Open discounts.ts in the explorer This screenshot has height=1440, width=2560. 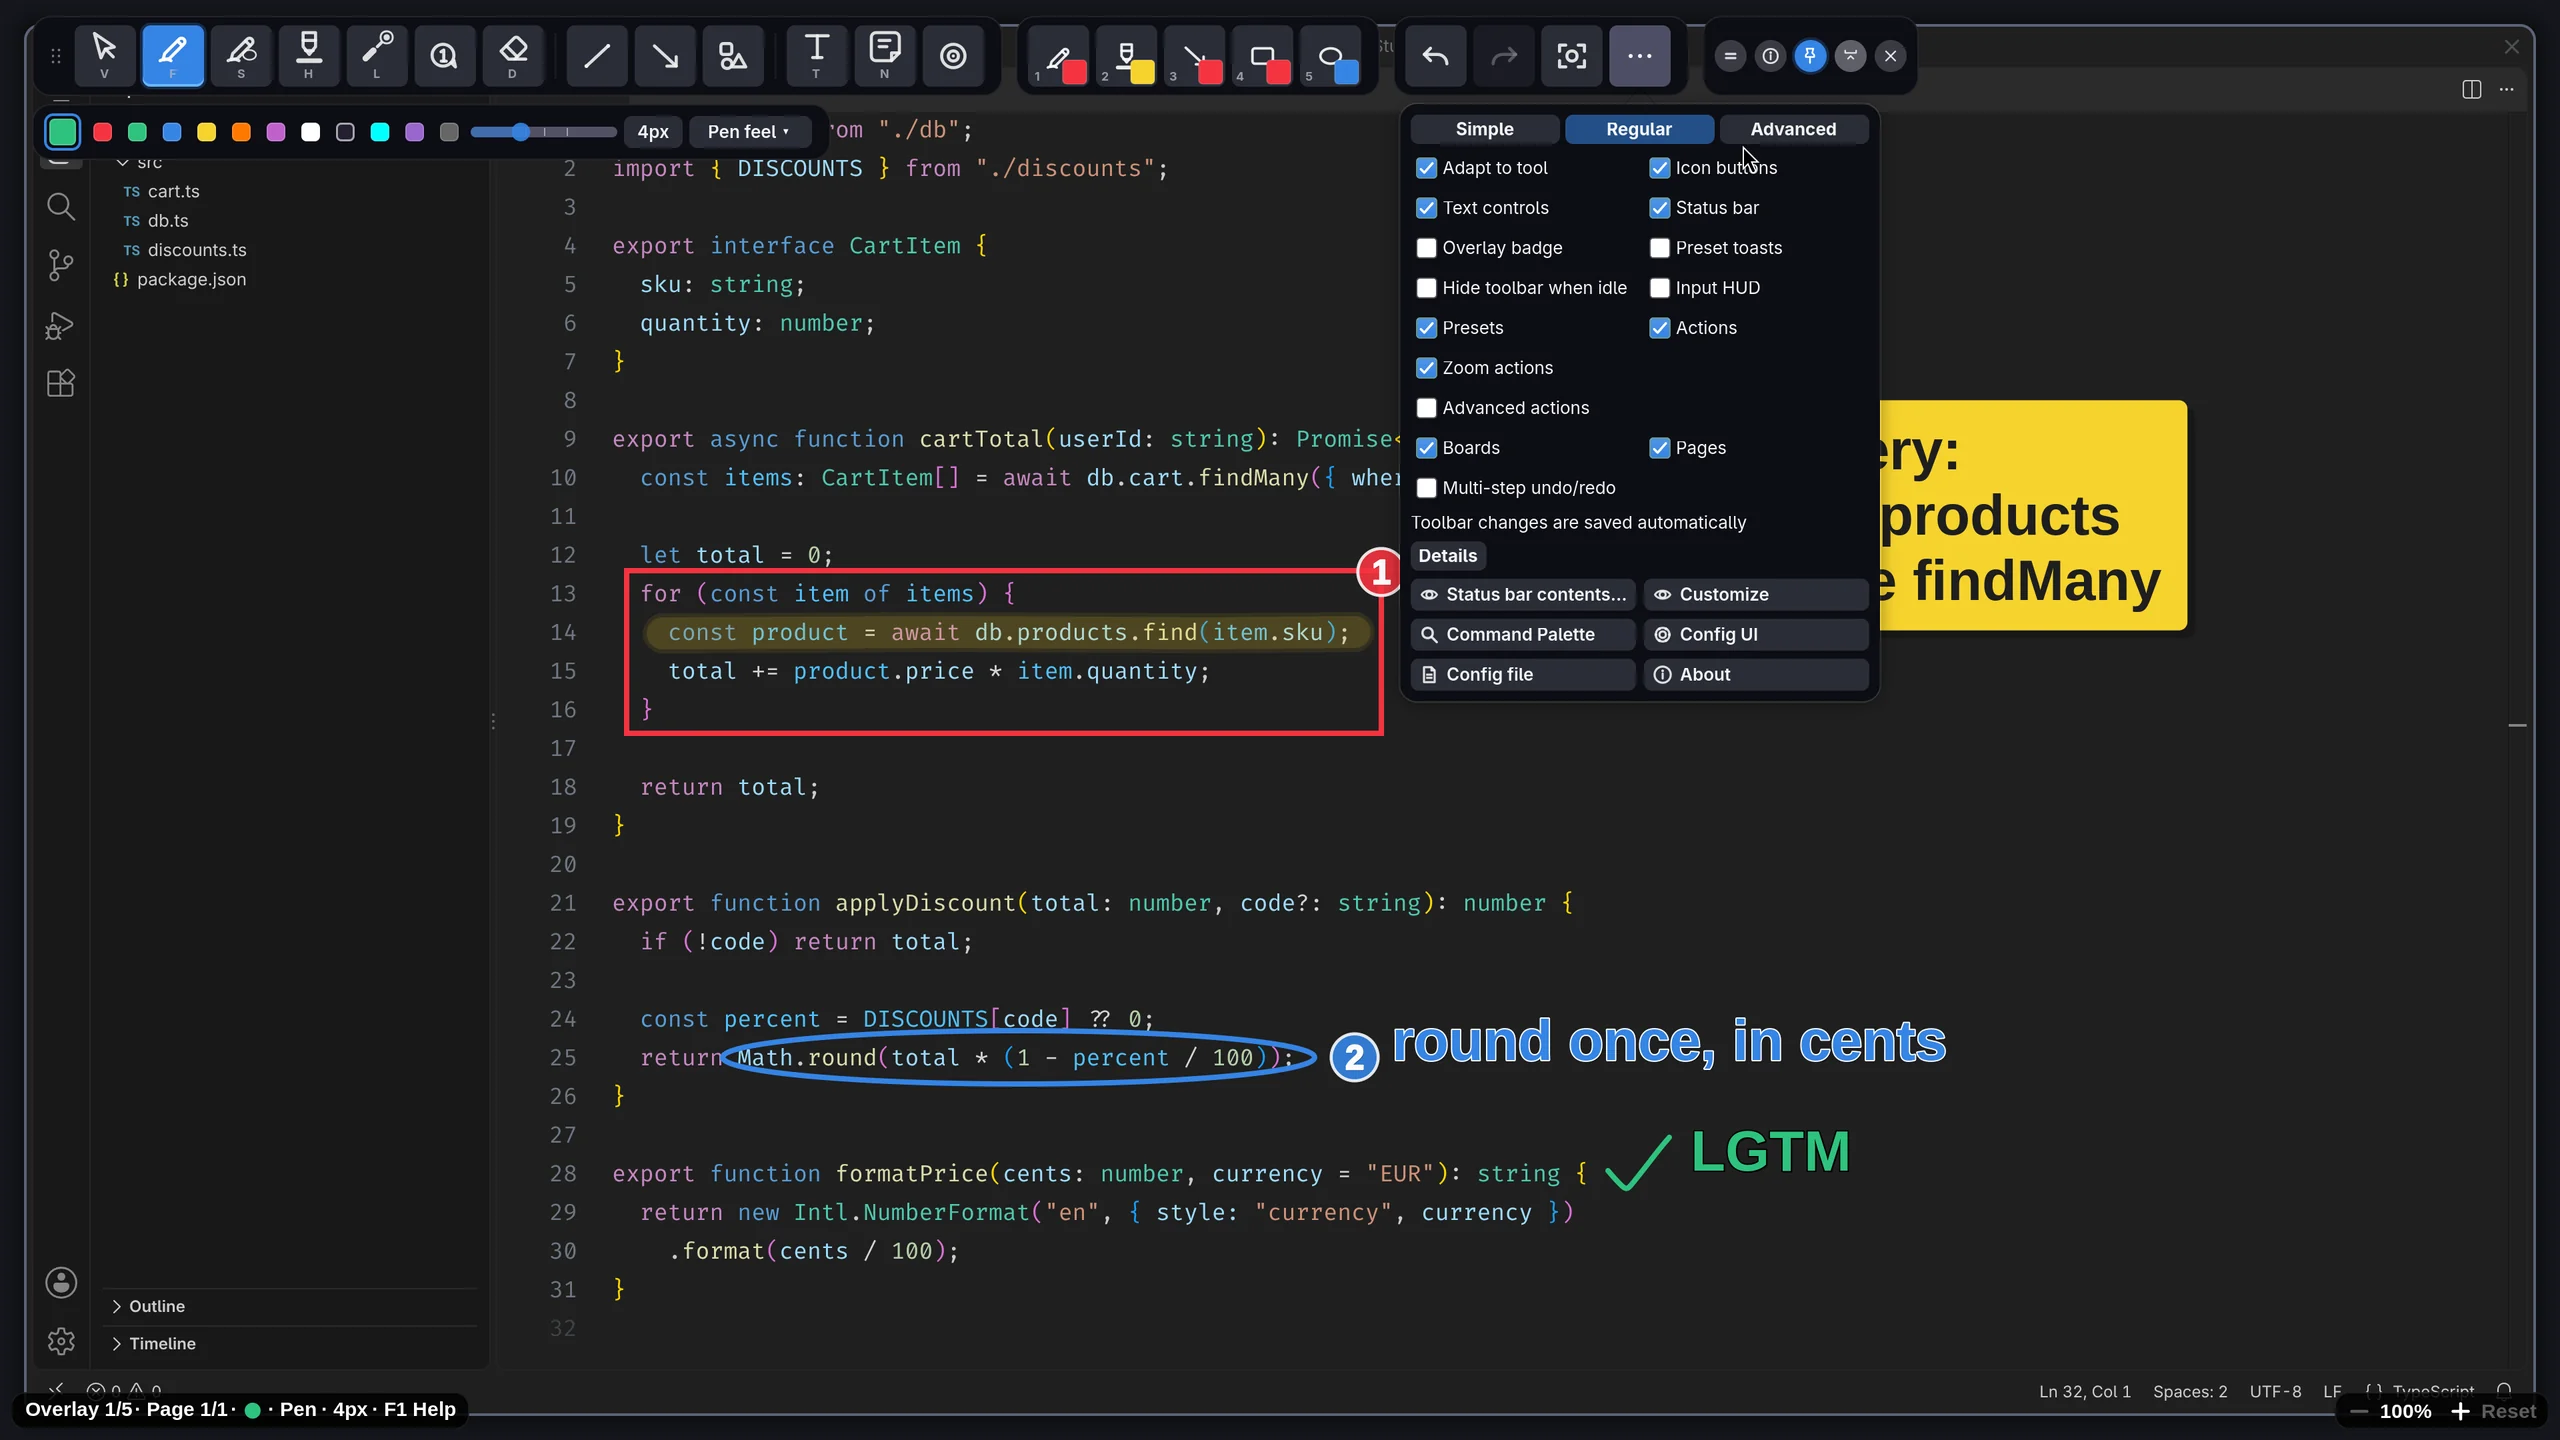pos(197,250)
